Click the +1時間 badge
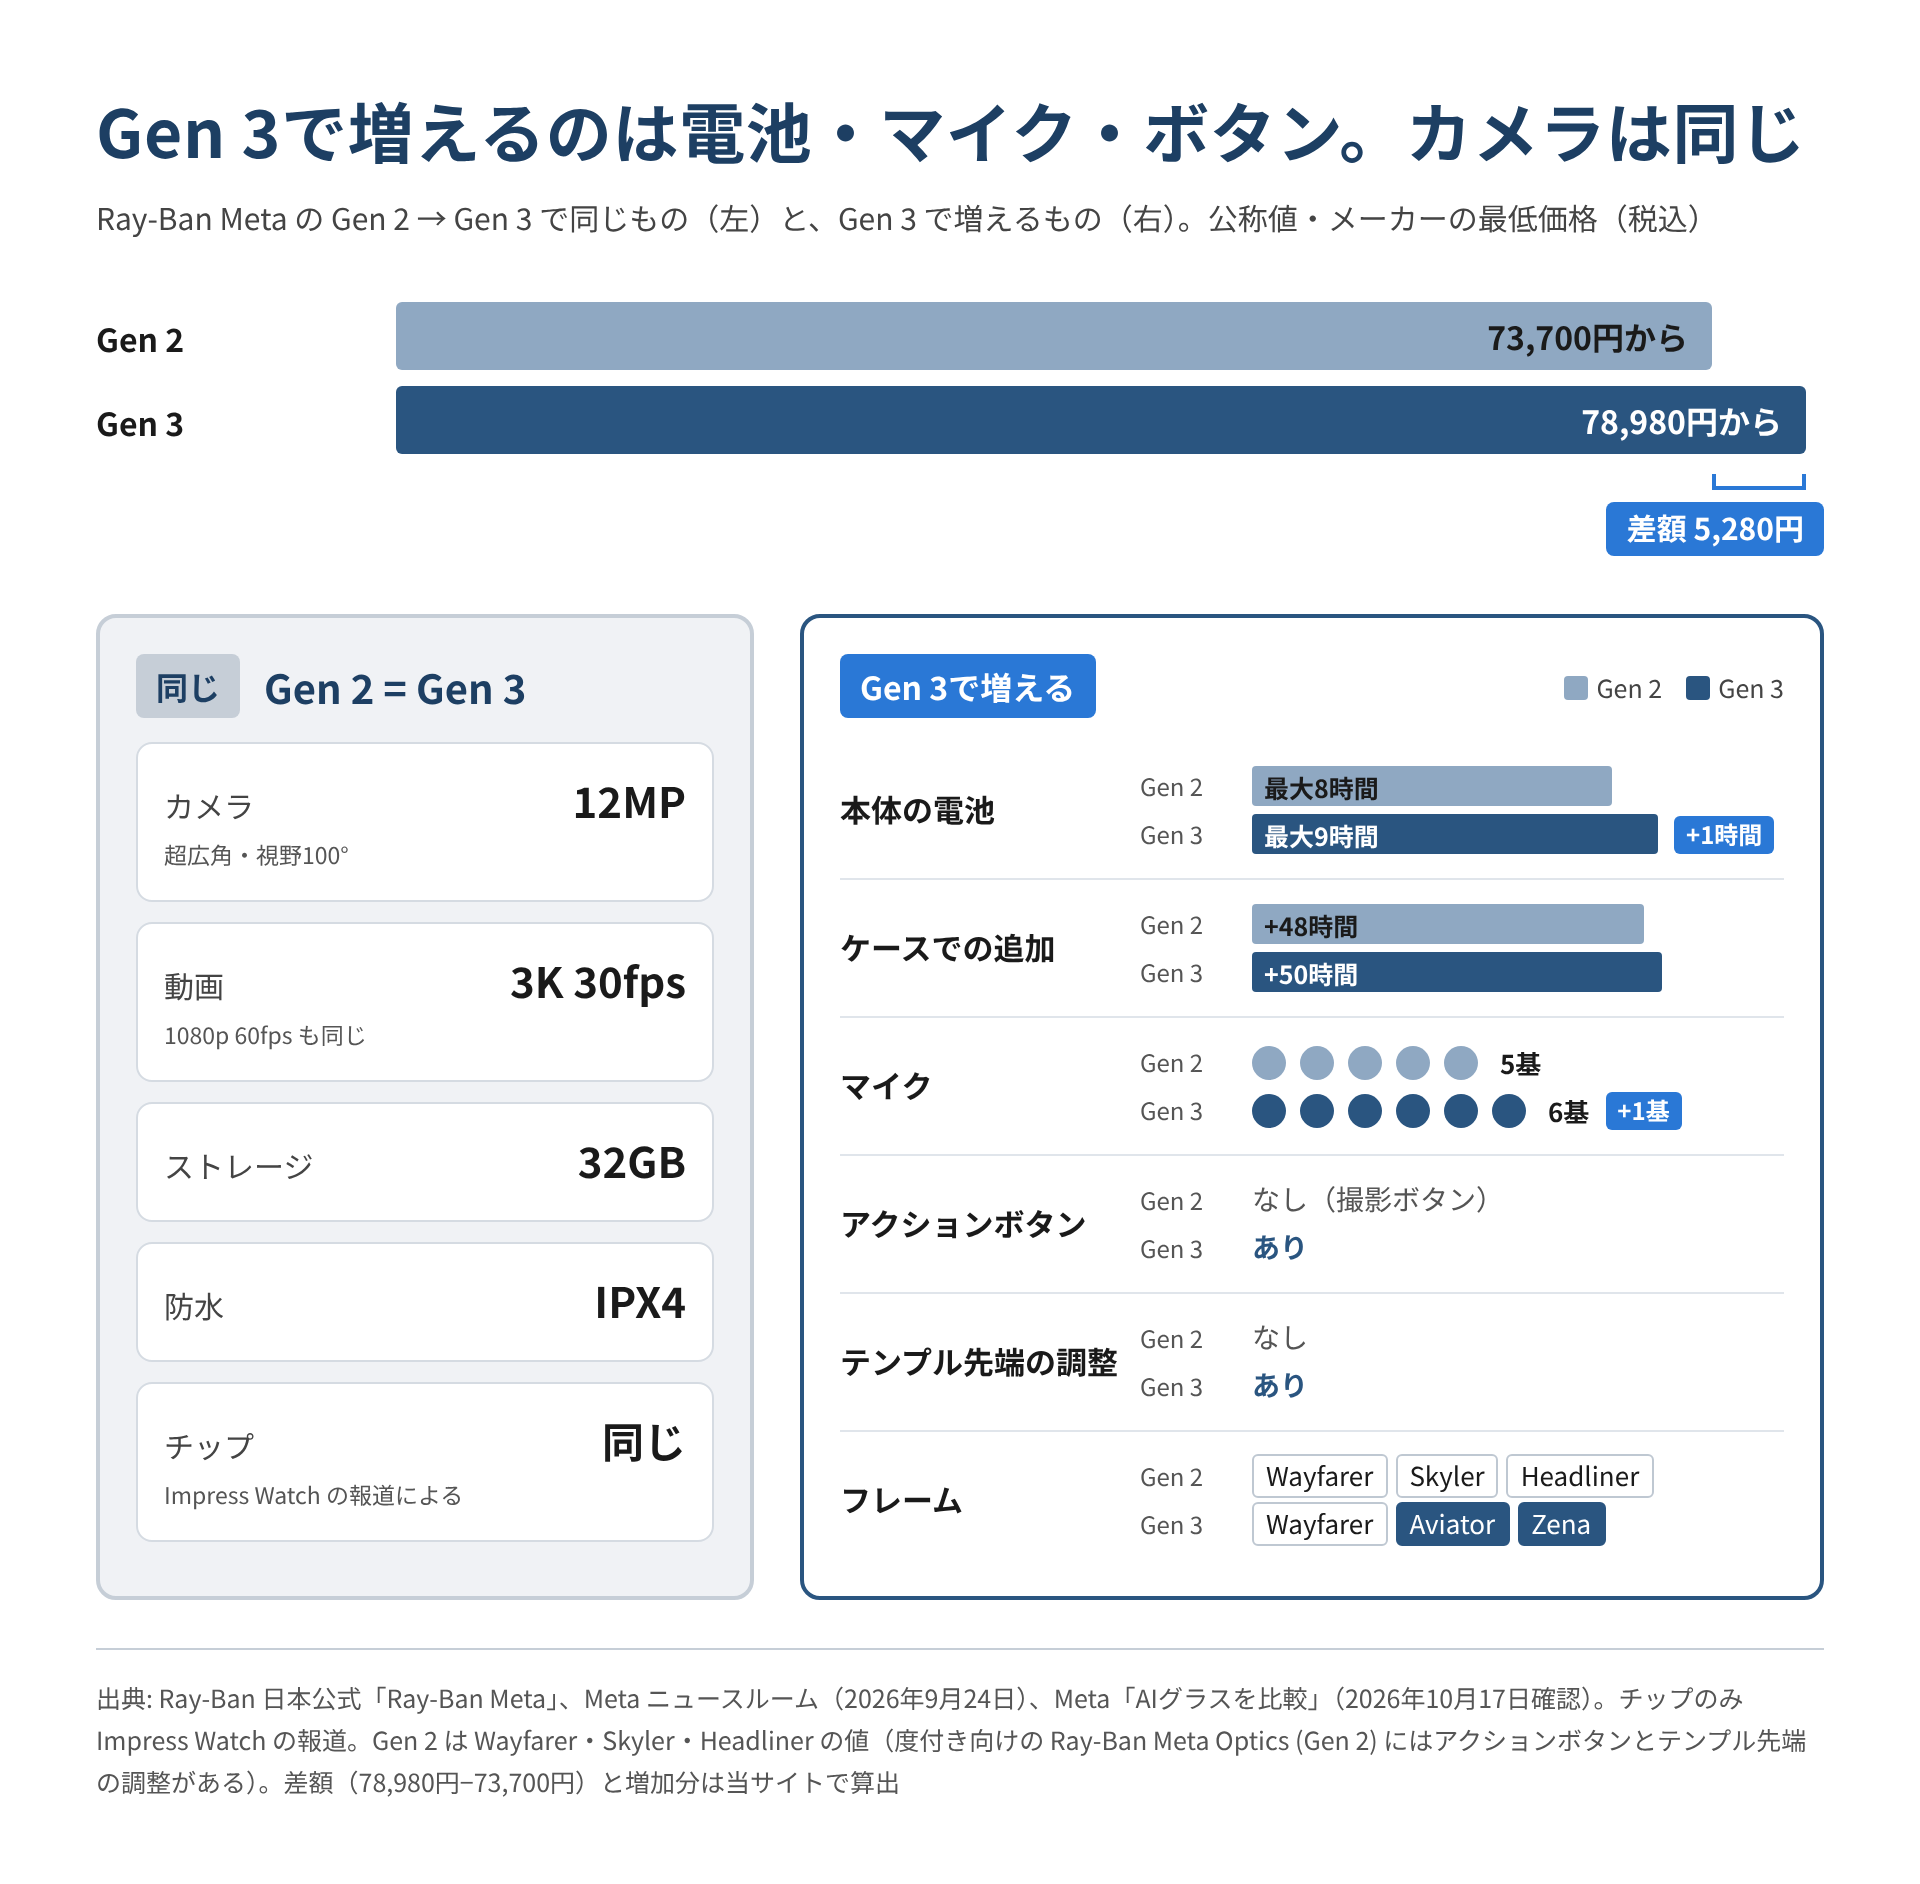Screen dimensions: 1920x1884 (1723, 834)
